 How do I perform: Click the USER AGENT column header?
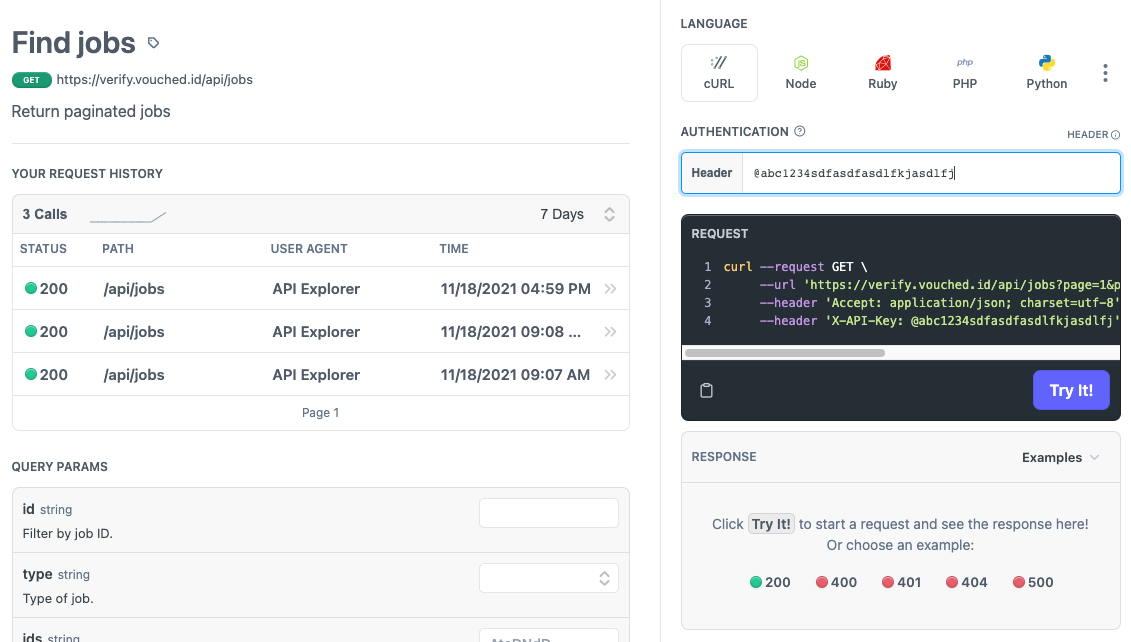(309, 249)
